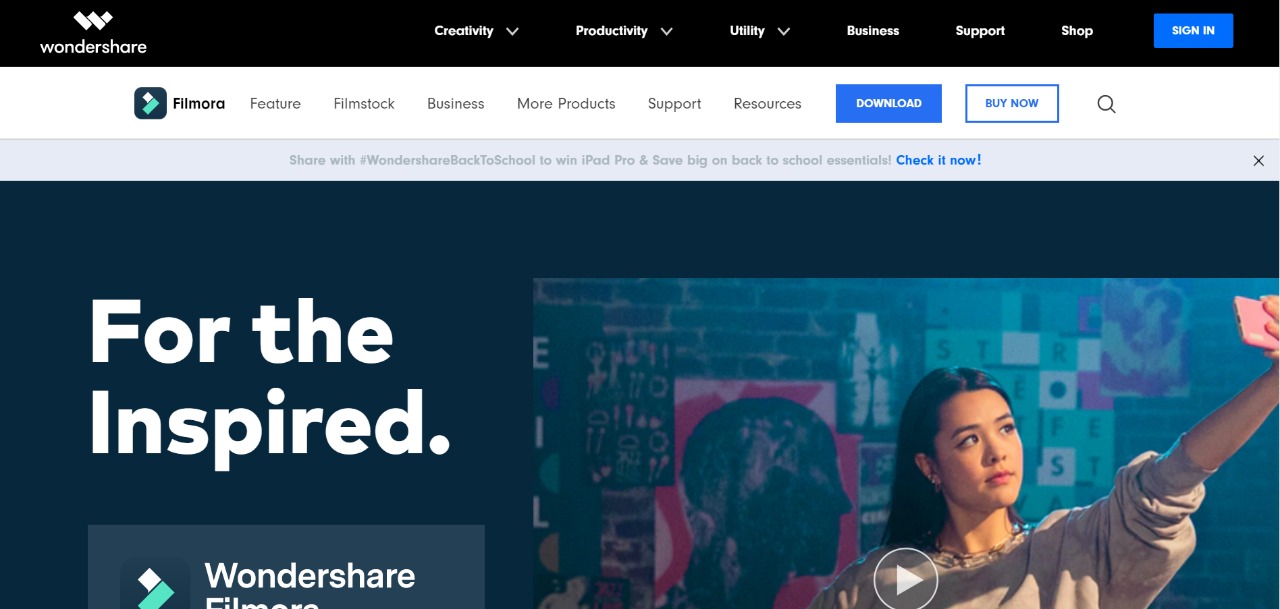The width and height of the screenshot is (1280, 609).
Task: Click the hero video thumbnail of woman
Action: click(906, 443)
